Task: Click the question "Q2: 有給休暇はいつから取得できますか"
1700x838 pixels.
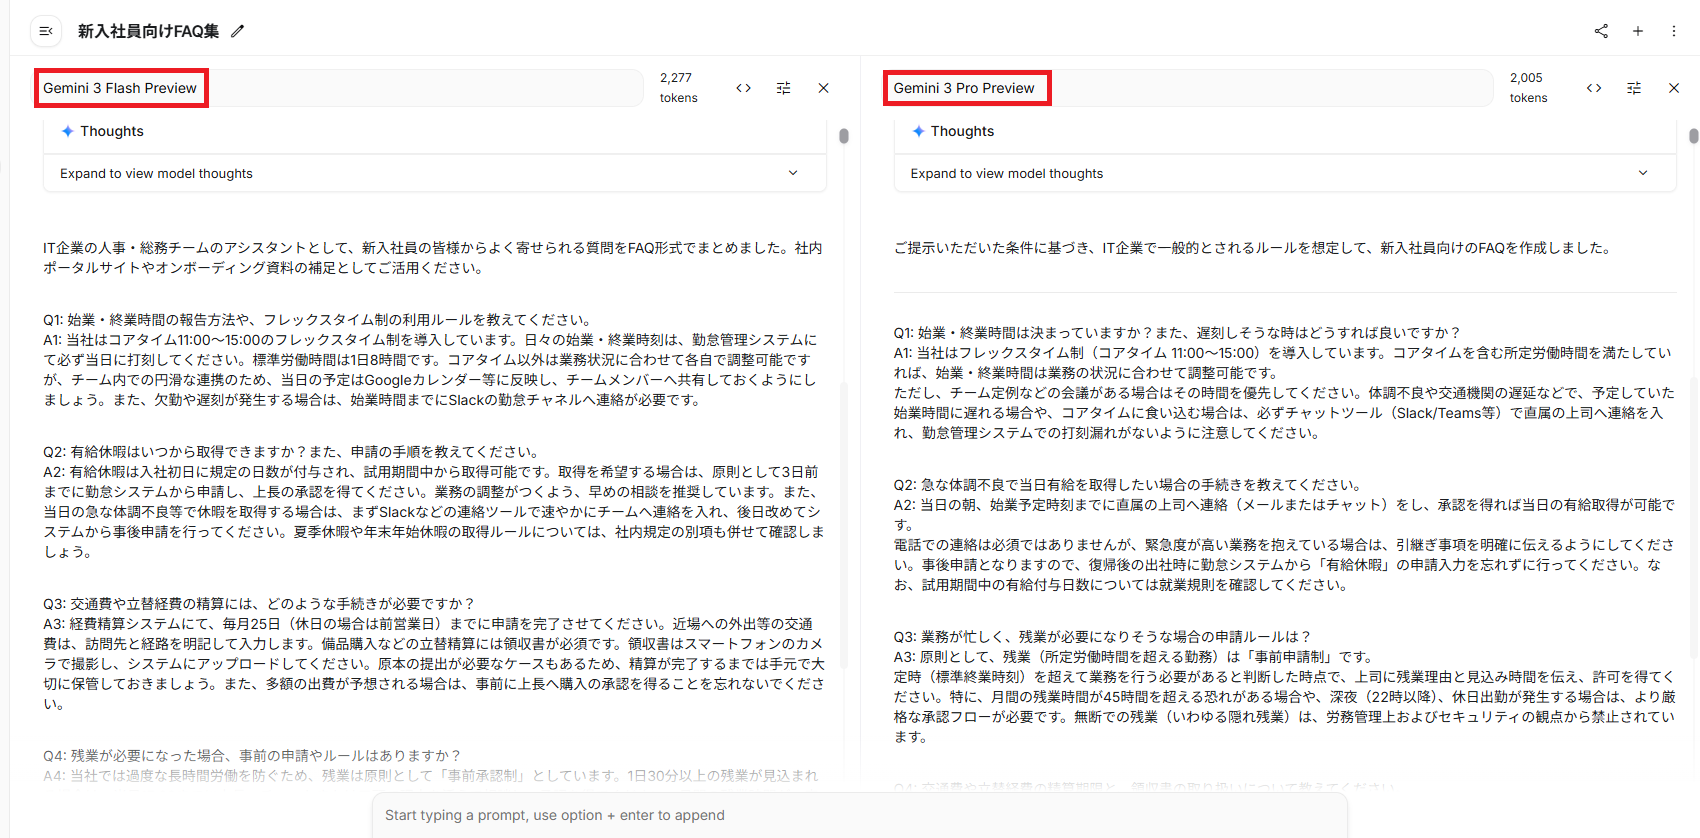Action: [x=292, y=452]
